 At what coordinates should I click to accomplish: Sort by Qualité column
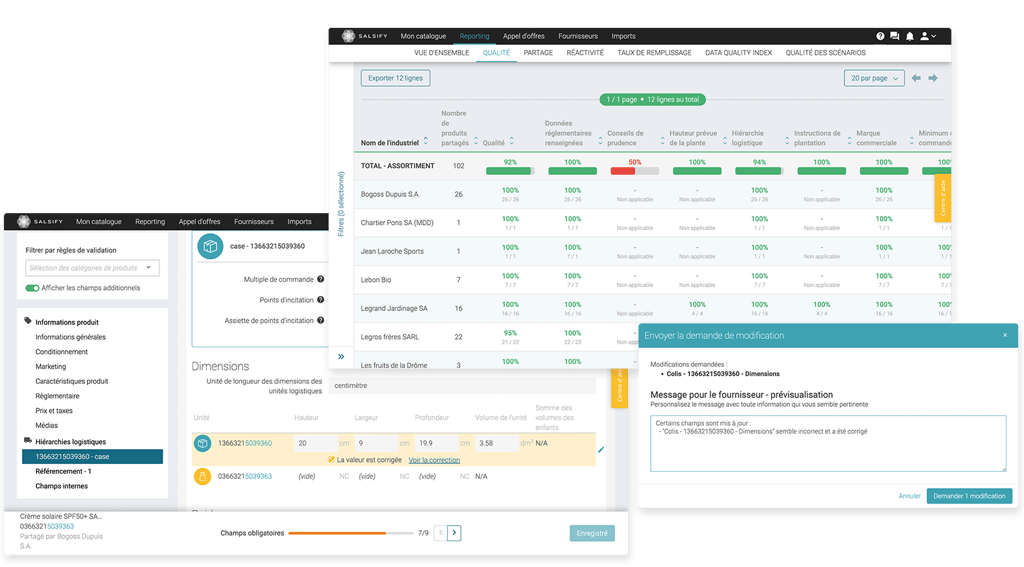pos(511,141)
